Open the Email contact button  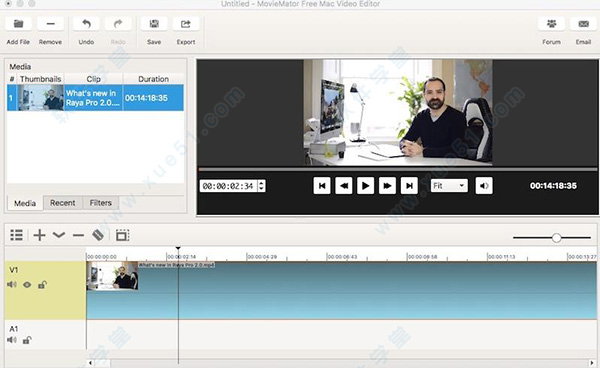tap(584, 24)
